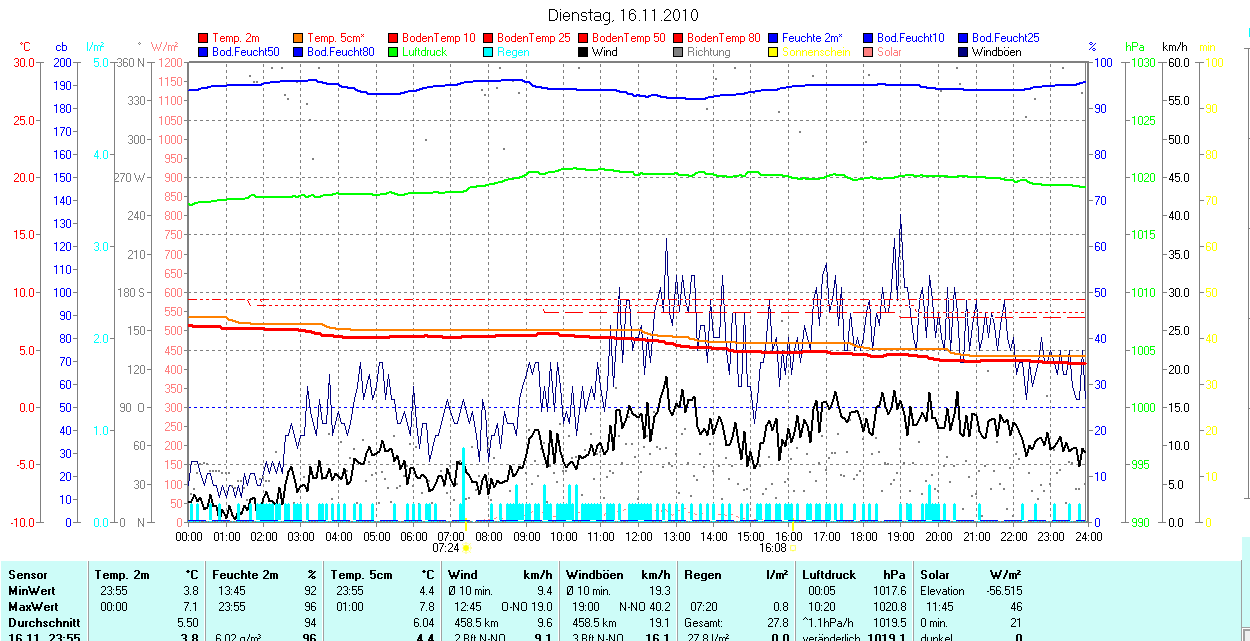1250x641 pixels.
Task: Click the black Wind legend square
Action: (584, 52)
